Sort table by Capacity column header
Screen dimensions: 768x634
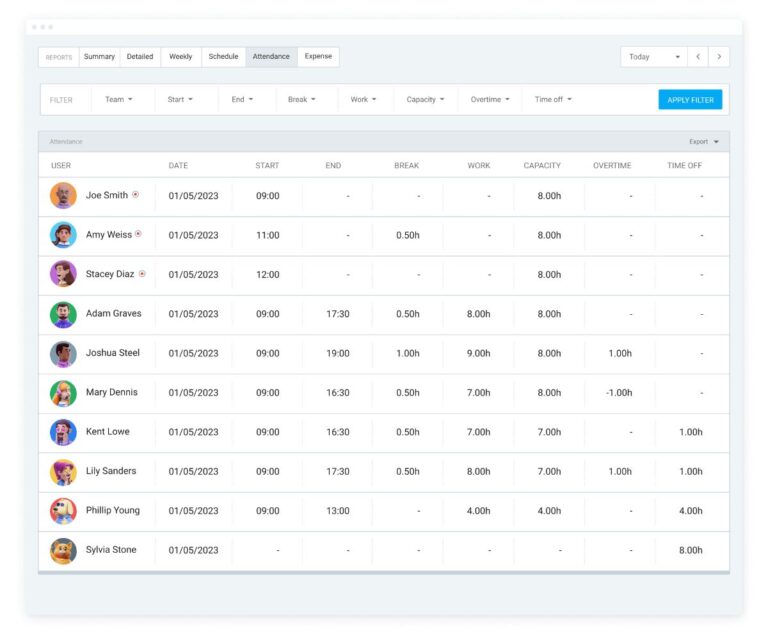[x=542, y=166]
